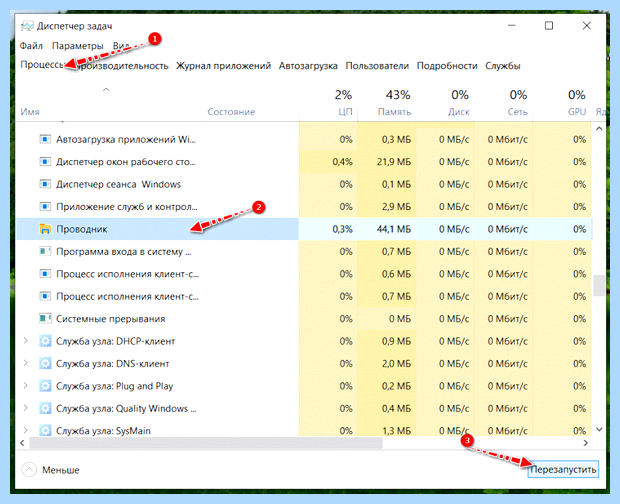Sort by the Состояние column header

tap(231, 112)
